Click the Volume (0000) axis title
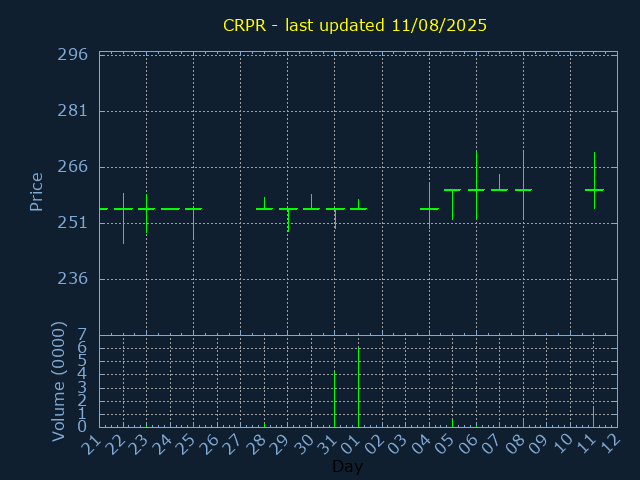 click(58, 382)
